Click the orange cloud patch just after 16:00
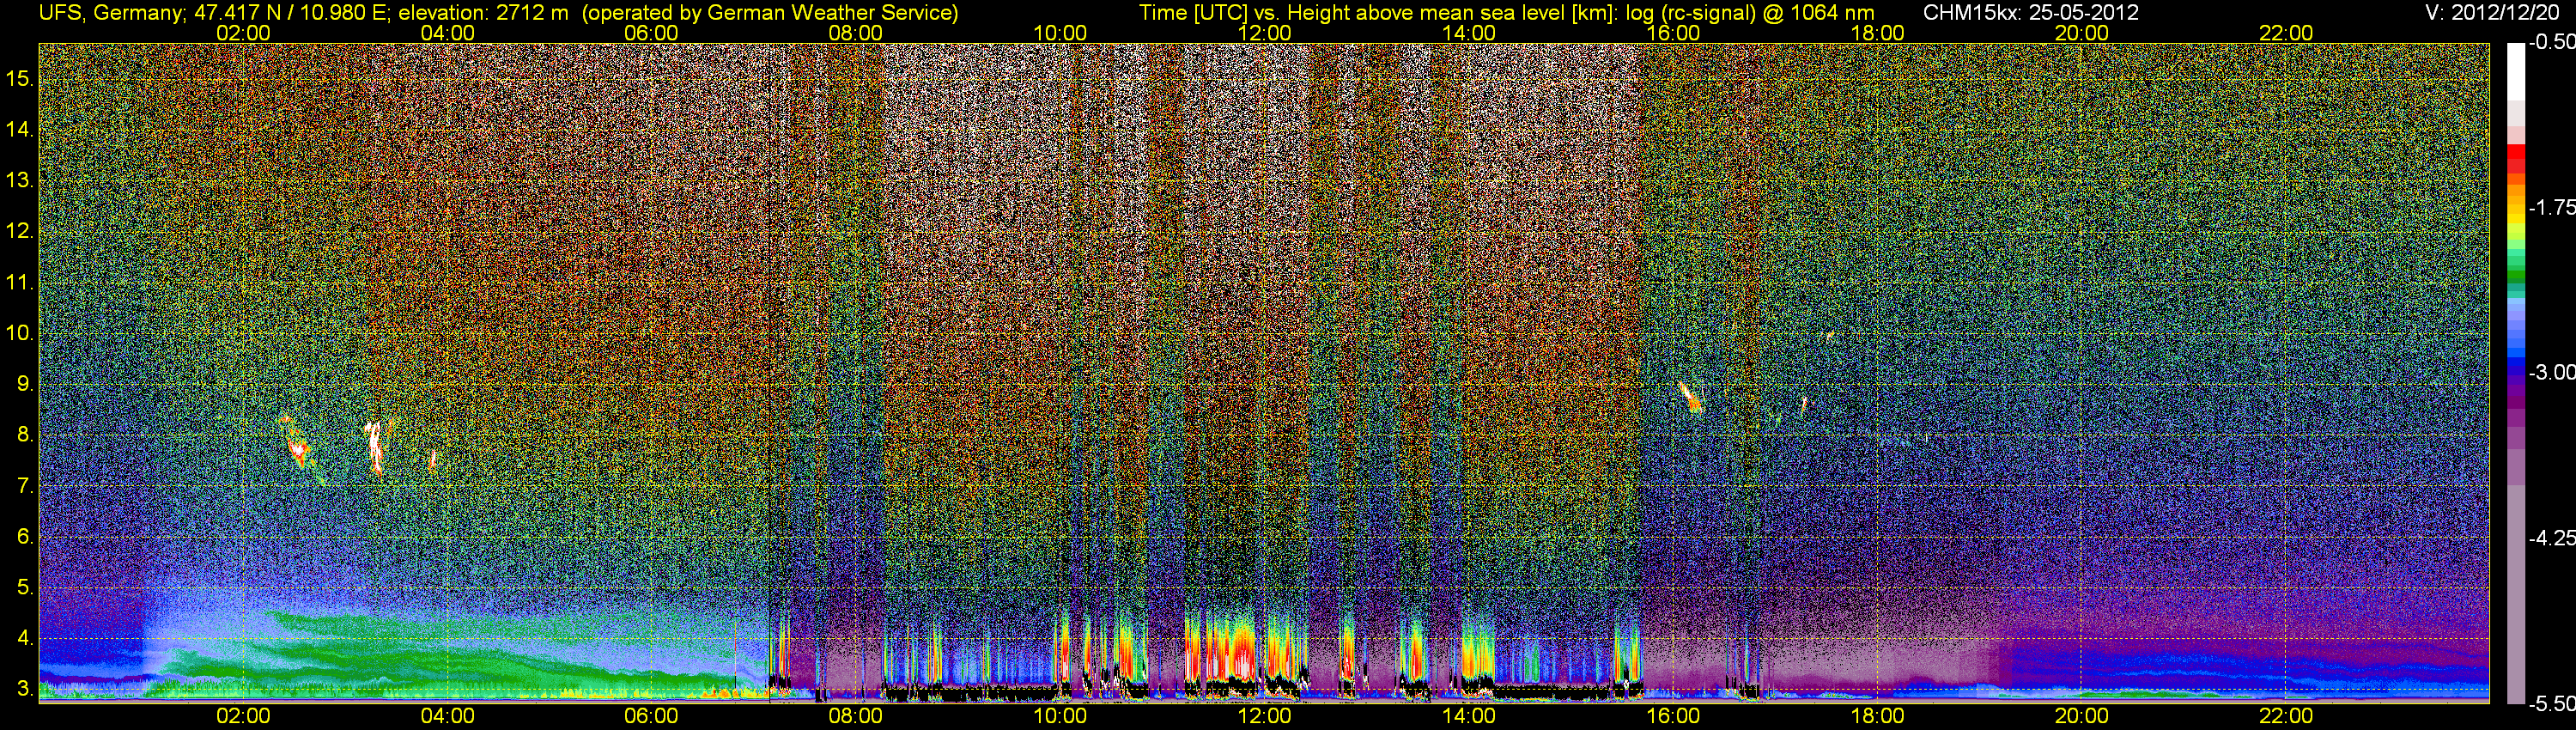 (x=1690, y=397)
